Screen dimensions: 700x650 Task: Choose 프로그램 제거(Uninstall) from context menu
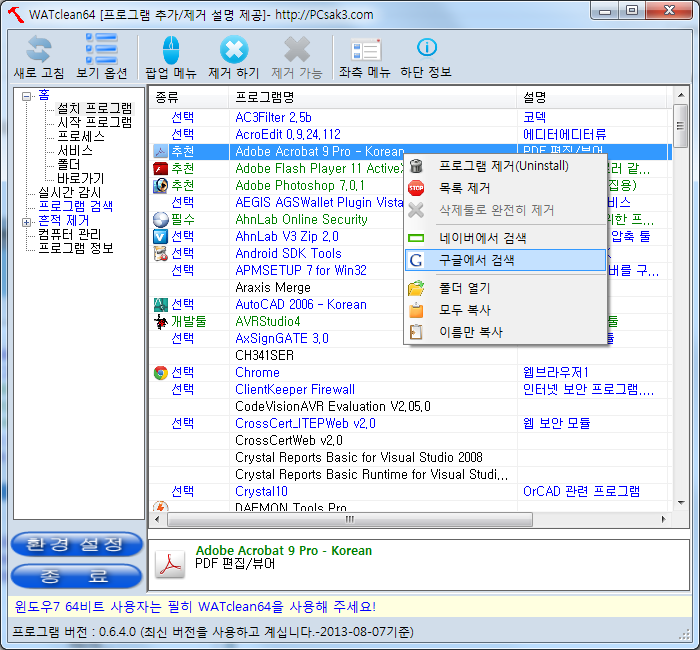pos(505,166)
